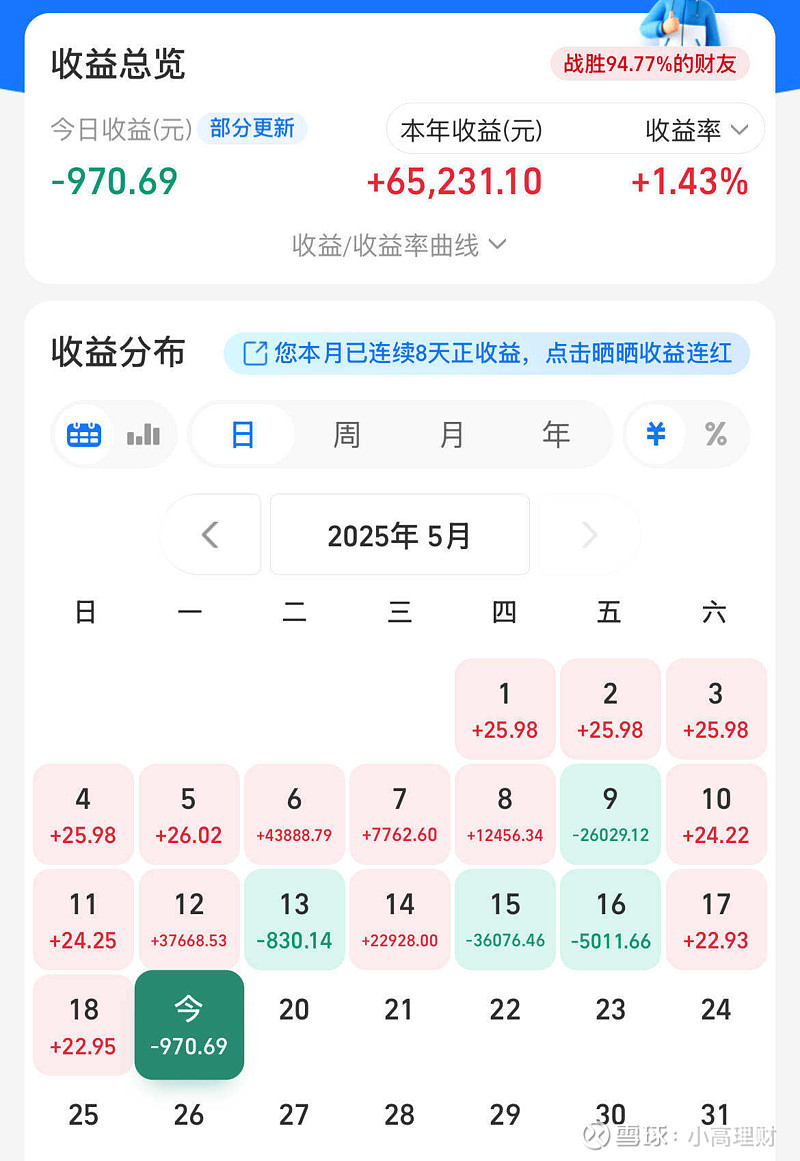
Task: Tap the share icon in streak banner
Action: click(x=255, y=353)
